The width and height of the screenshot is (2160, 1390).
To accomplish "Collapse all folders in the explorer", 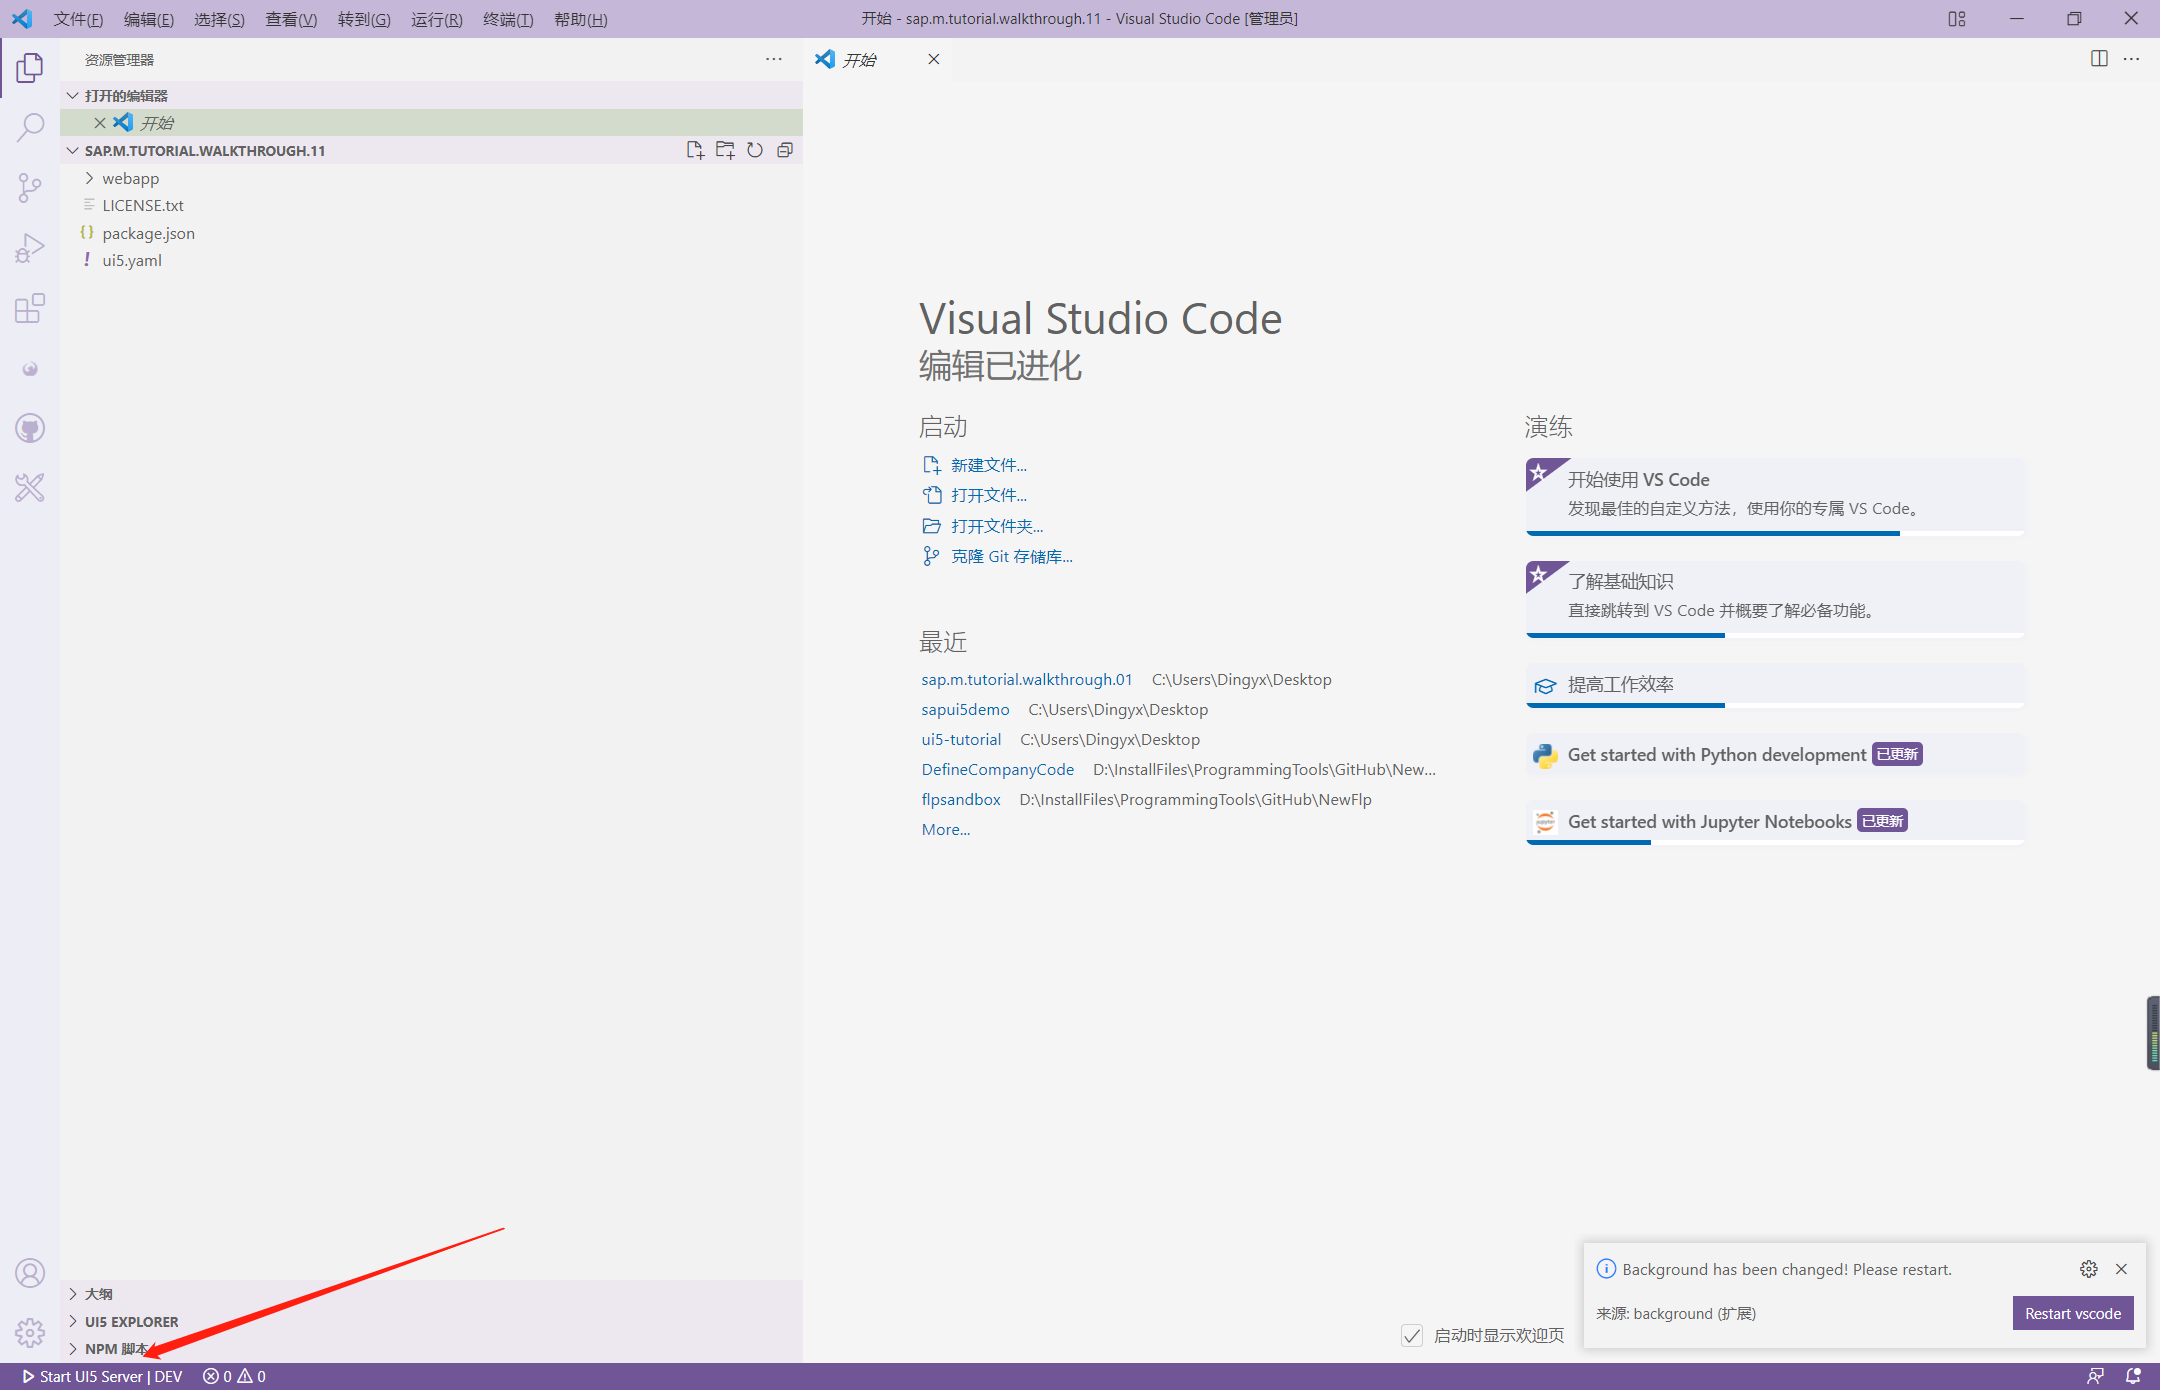I will coord(785,150).
